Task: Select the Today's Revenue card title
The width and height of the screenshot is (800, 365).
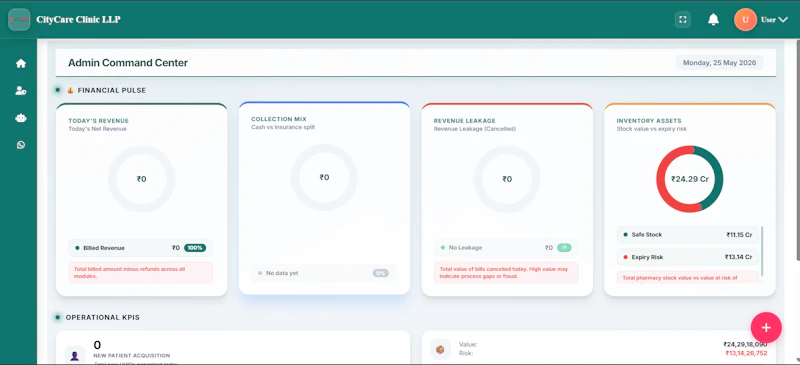Action: (98, 121)
